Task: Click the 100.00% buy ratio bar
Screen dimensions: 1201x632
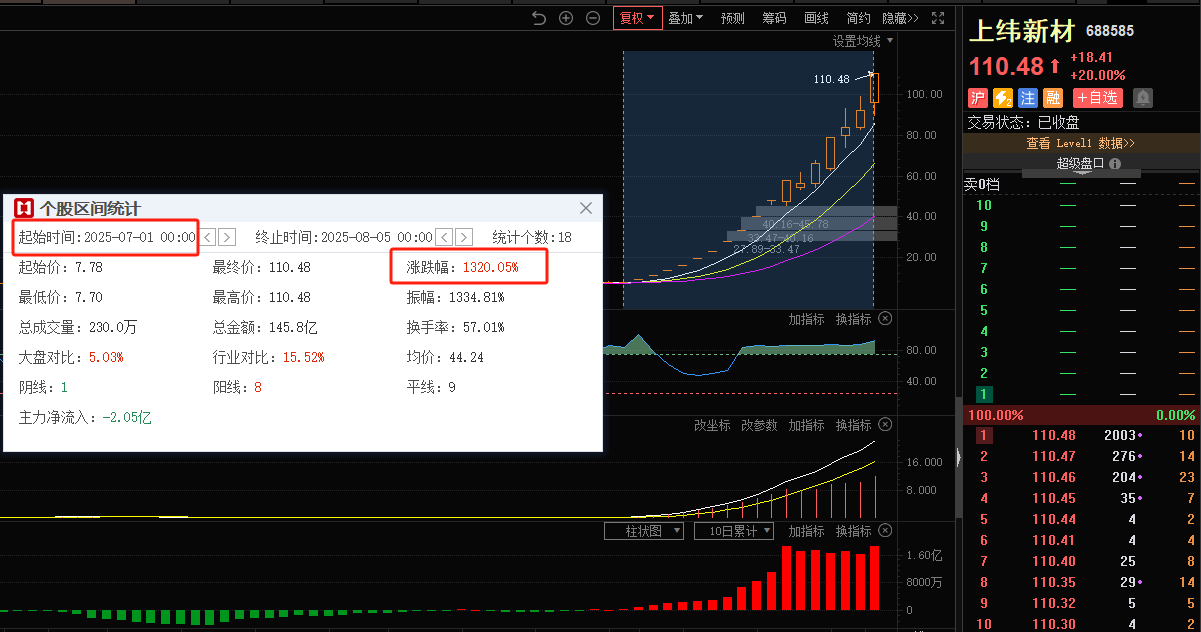Action: (1081, 415)
